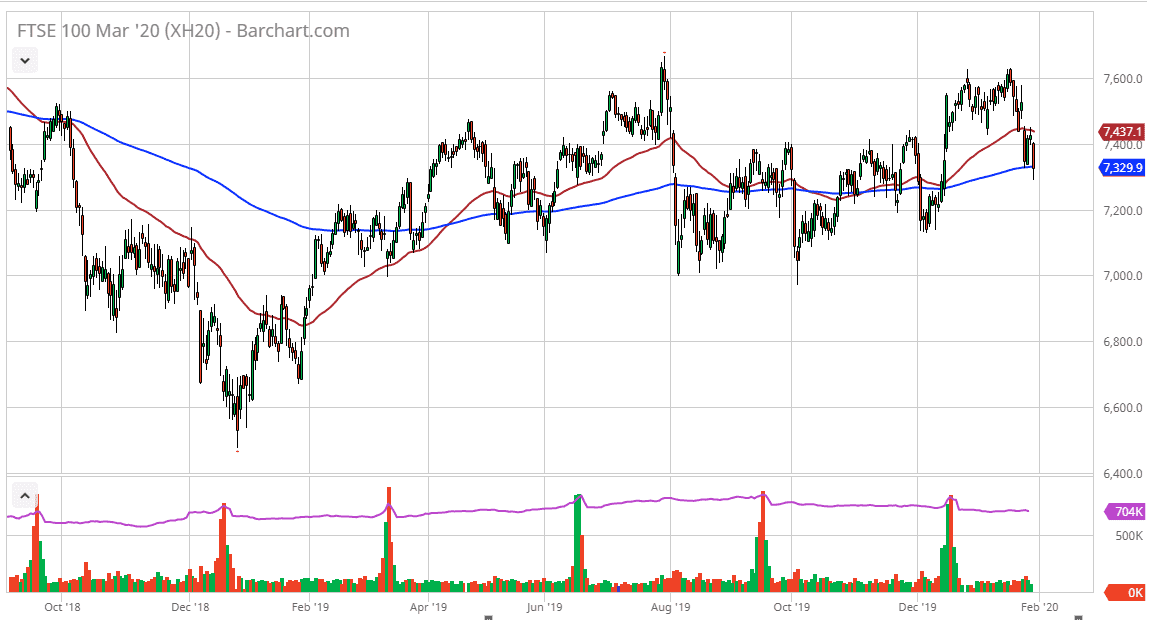Select the Dec '19 date label
1155x620 pixels.
click(918, 607)
